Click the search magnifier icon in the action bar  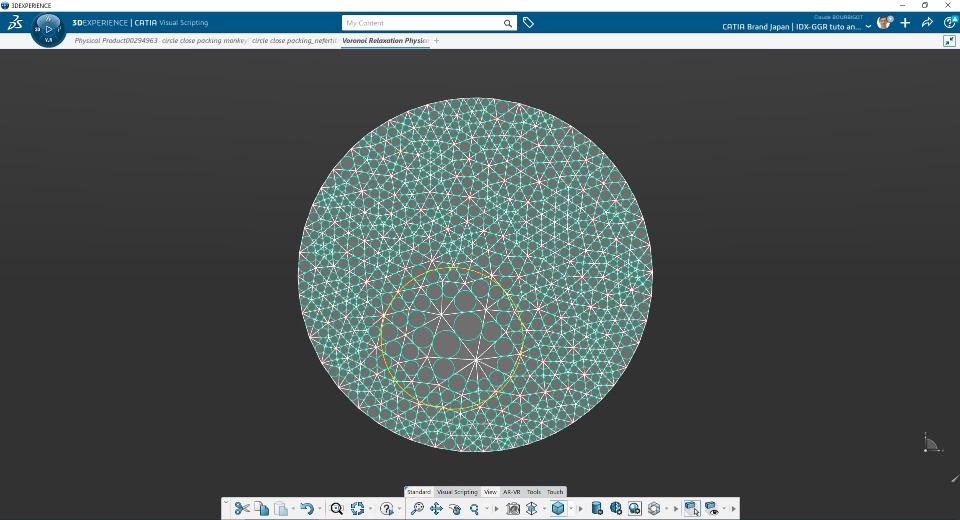tap(337, 508)
